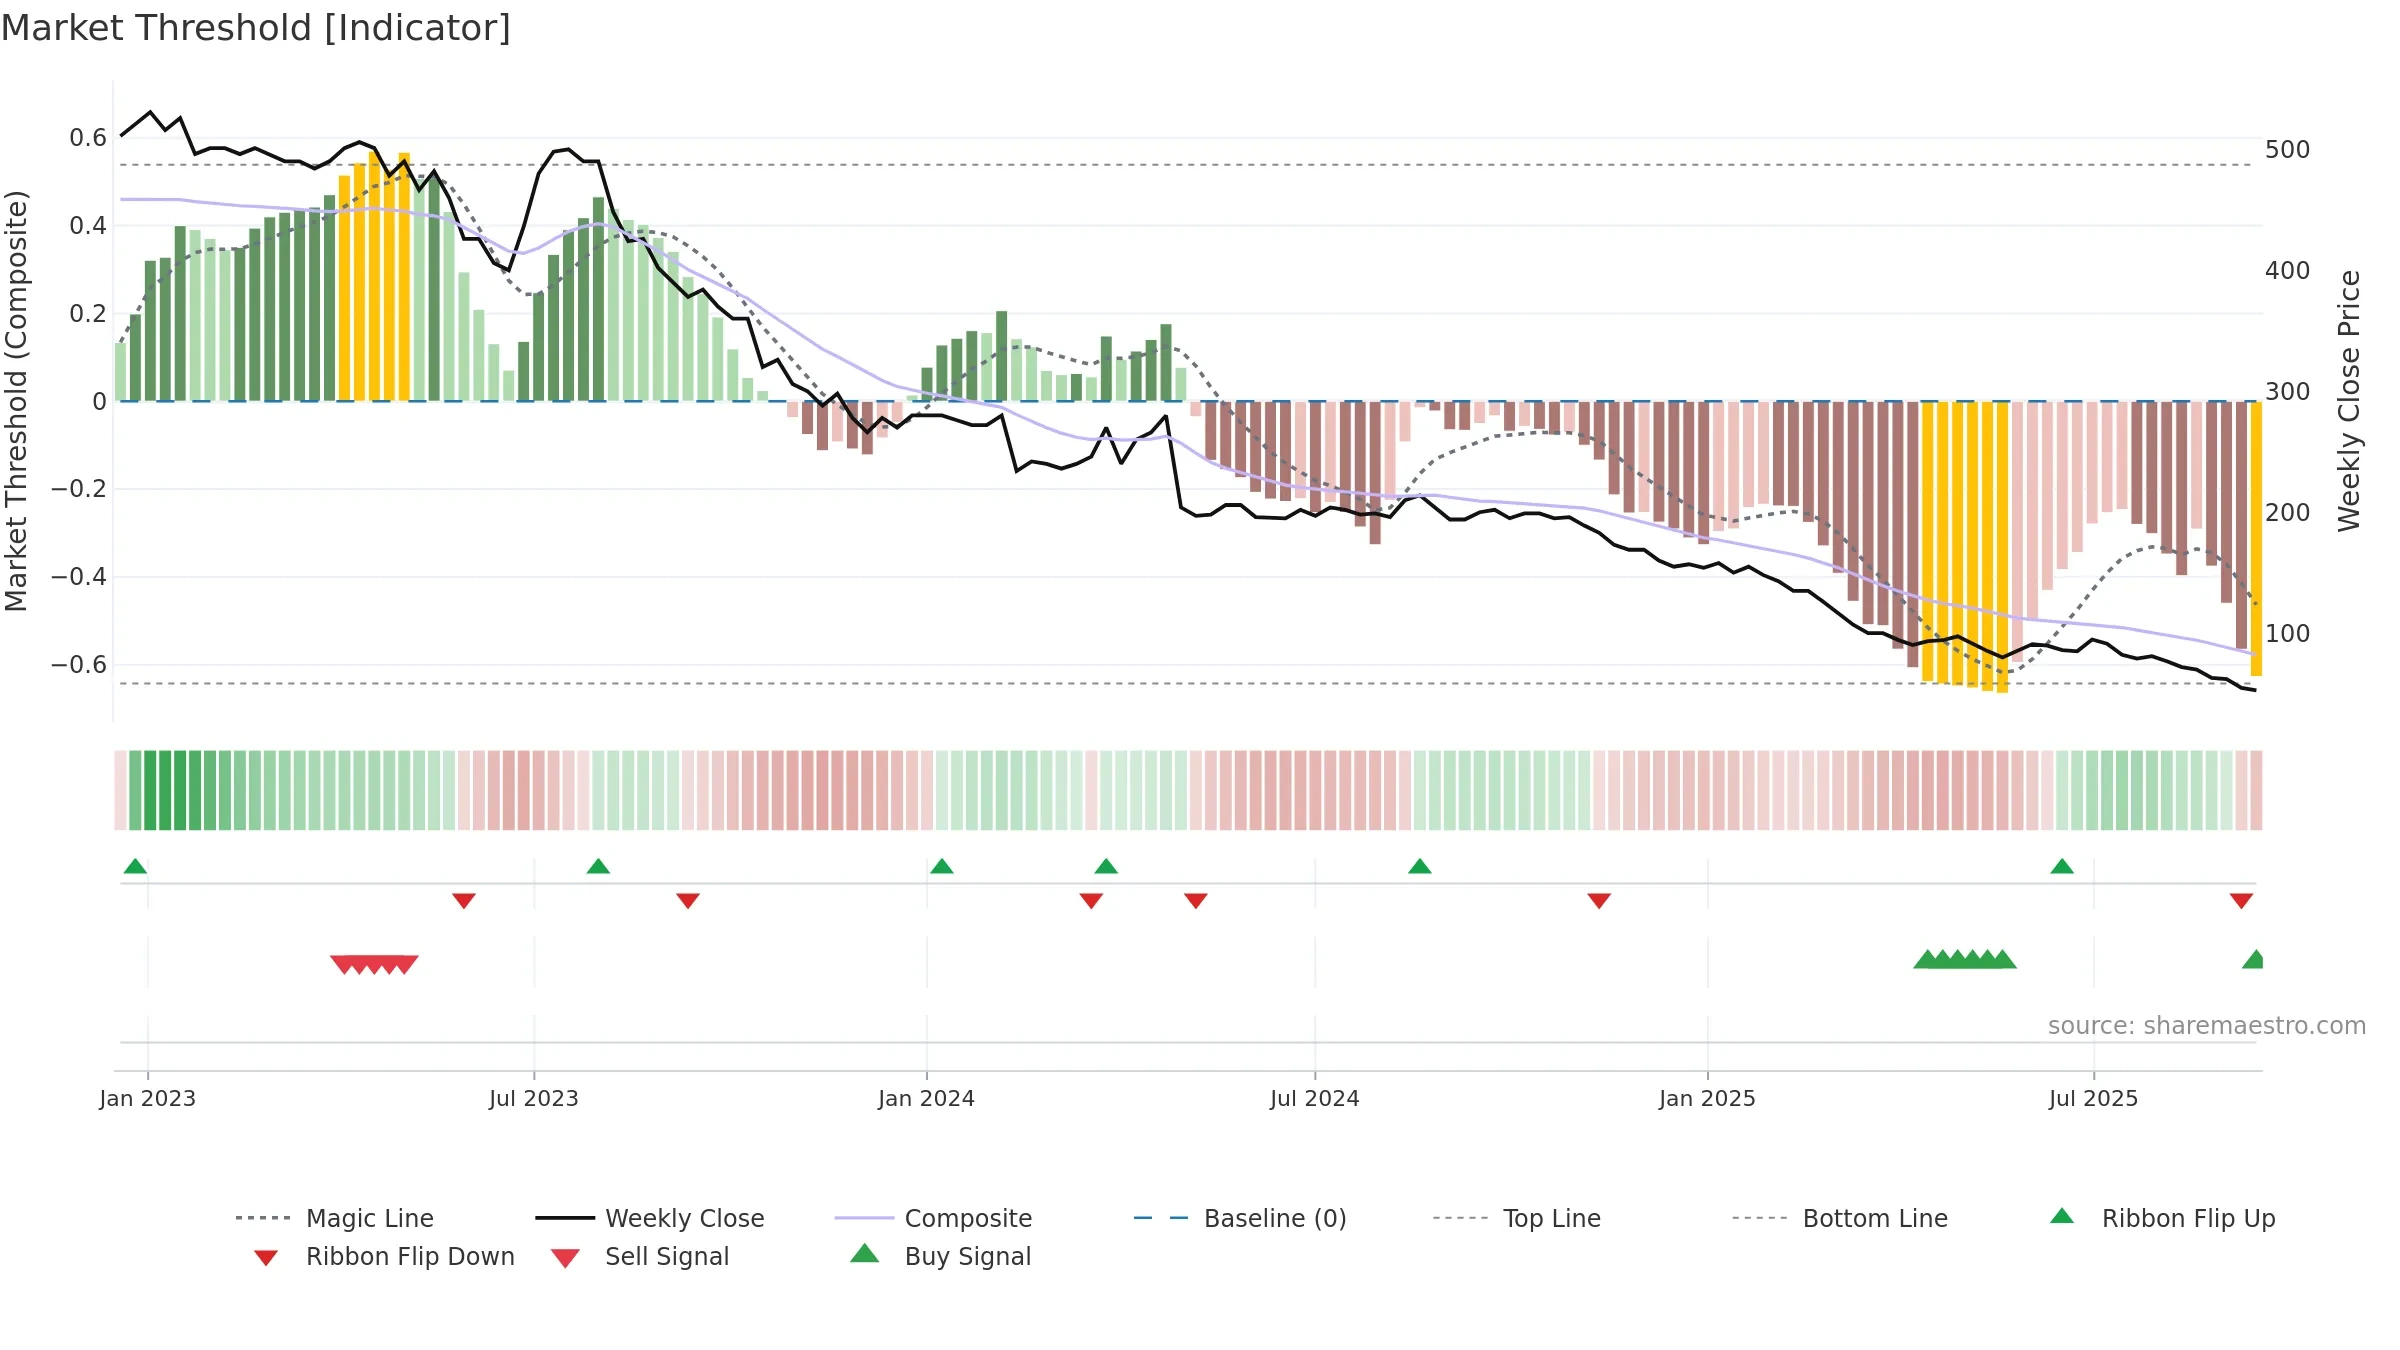The image size is (2400, 1350).
Task: Click the source: sharemaestro.com text
Action: coord(2207,1026)
